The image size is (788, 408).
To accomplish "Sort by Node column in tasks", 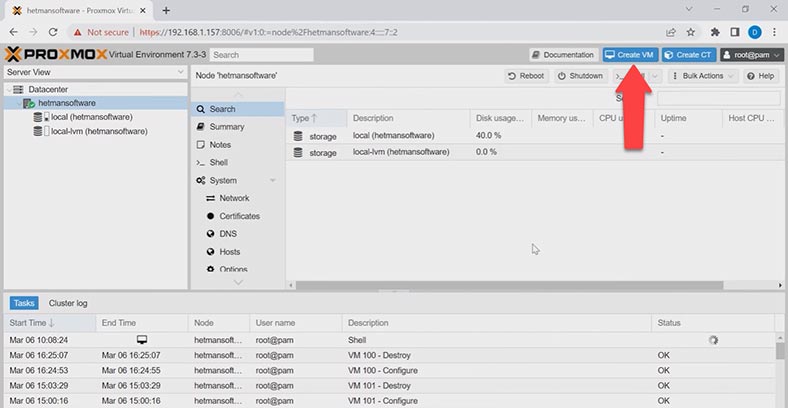I will click(x=219, y=323).
